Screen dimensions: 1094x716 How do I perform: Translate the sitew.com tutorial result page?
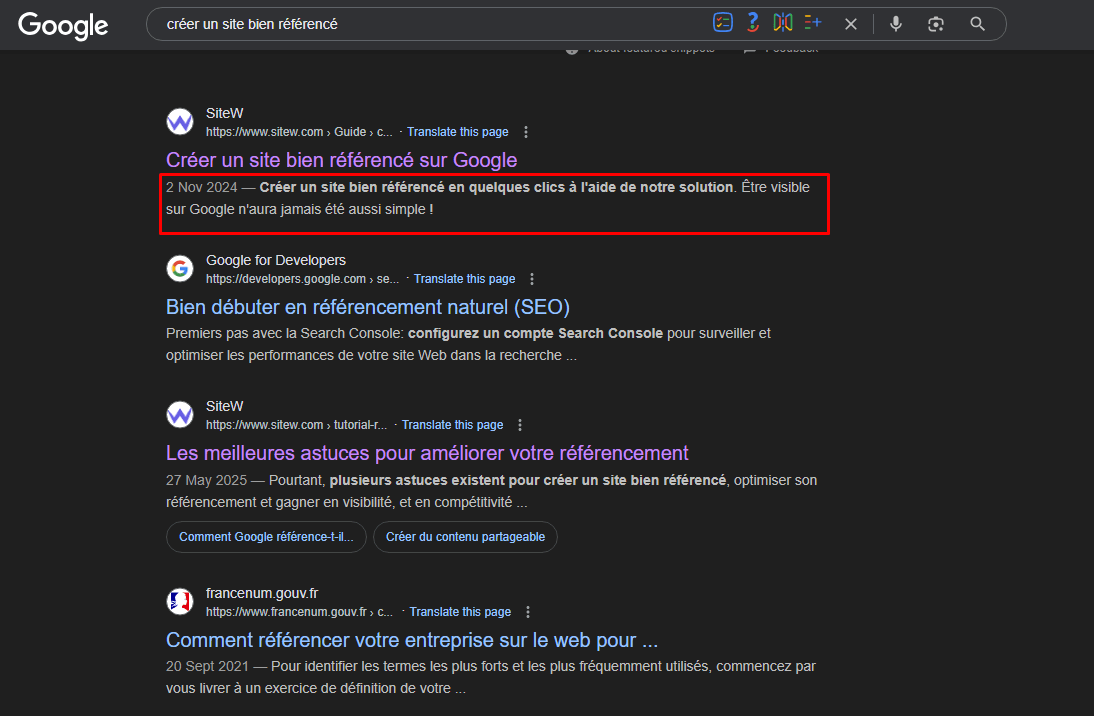click(452, 425)
